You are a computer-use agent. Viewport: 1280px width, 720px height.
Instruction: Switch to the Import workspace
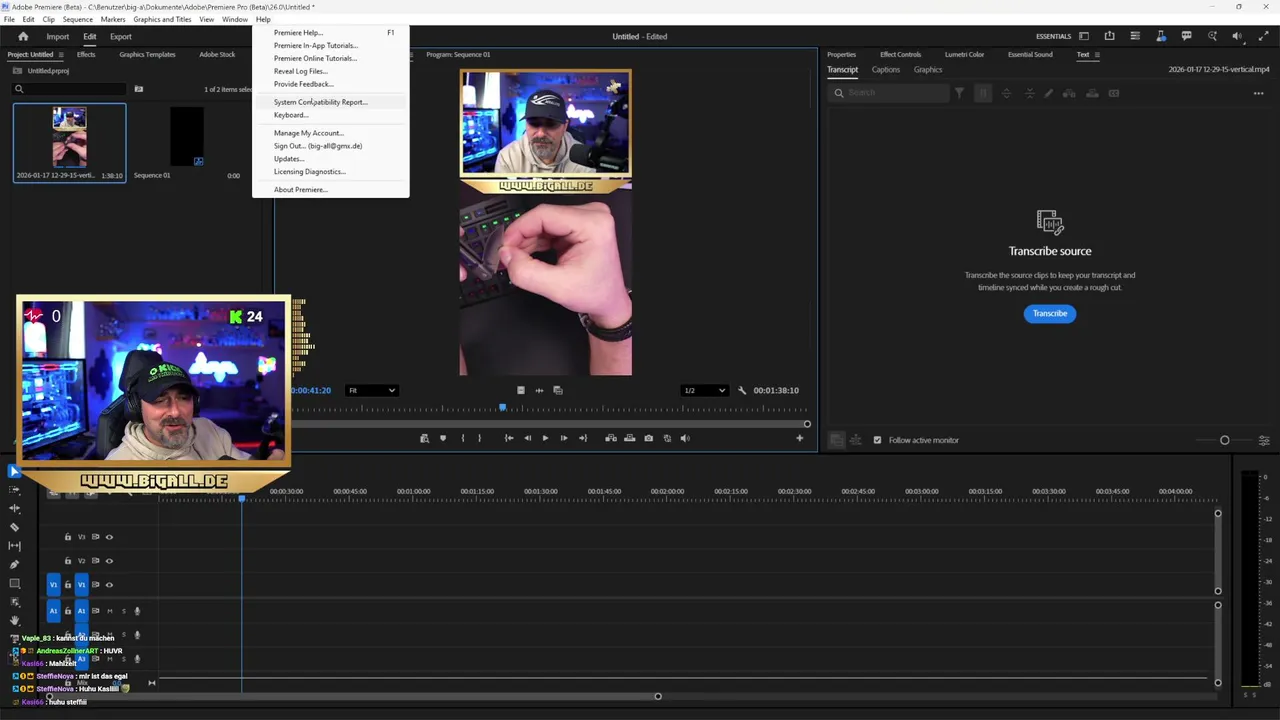point(57,37)
